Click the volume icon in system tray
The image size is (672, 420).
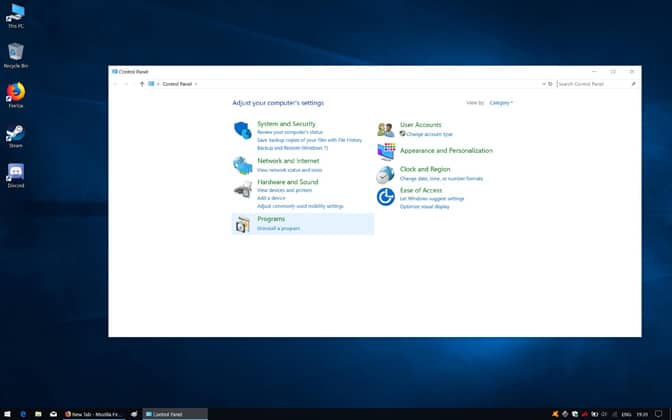tap(605, 414)
